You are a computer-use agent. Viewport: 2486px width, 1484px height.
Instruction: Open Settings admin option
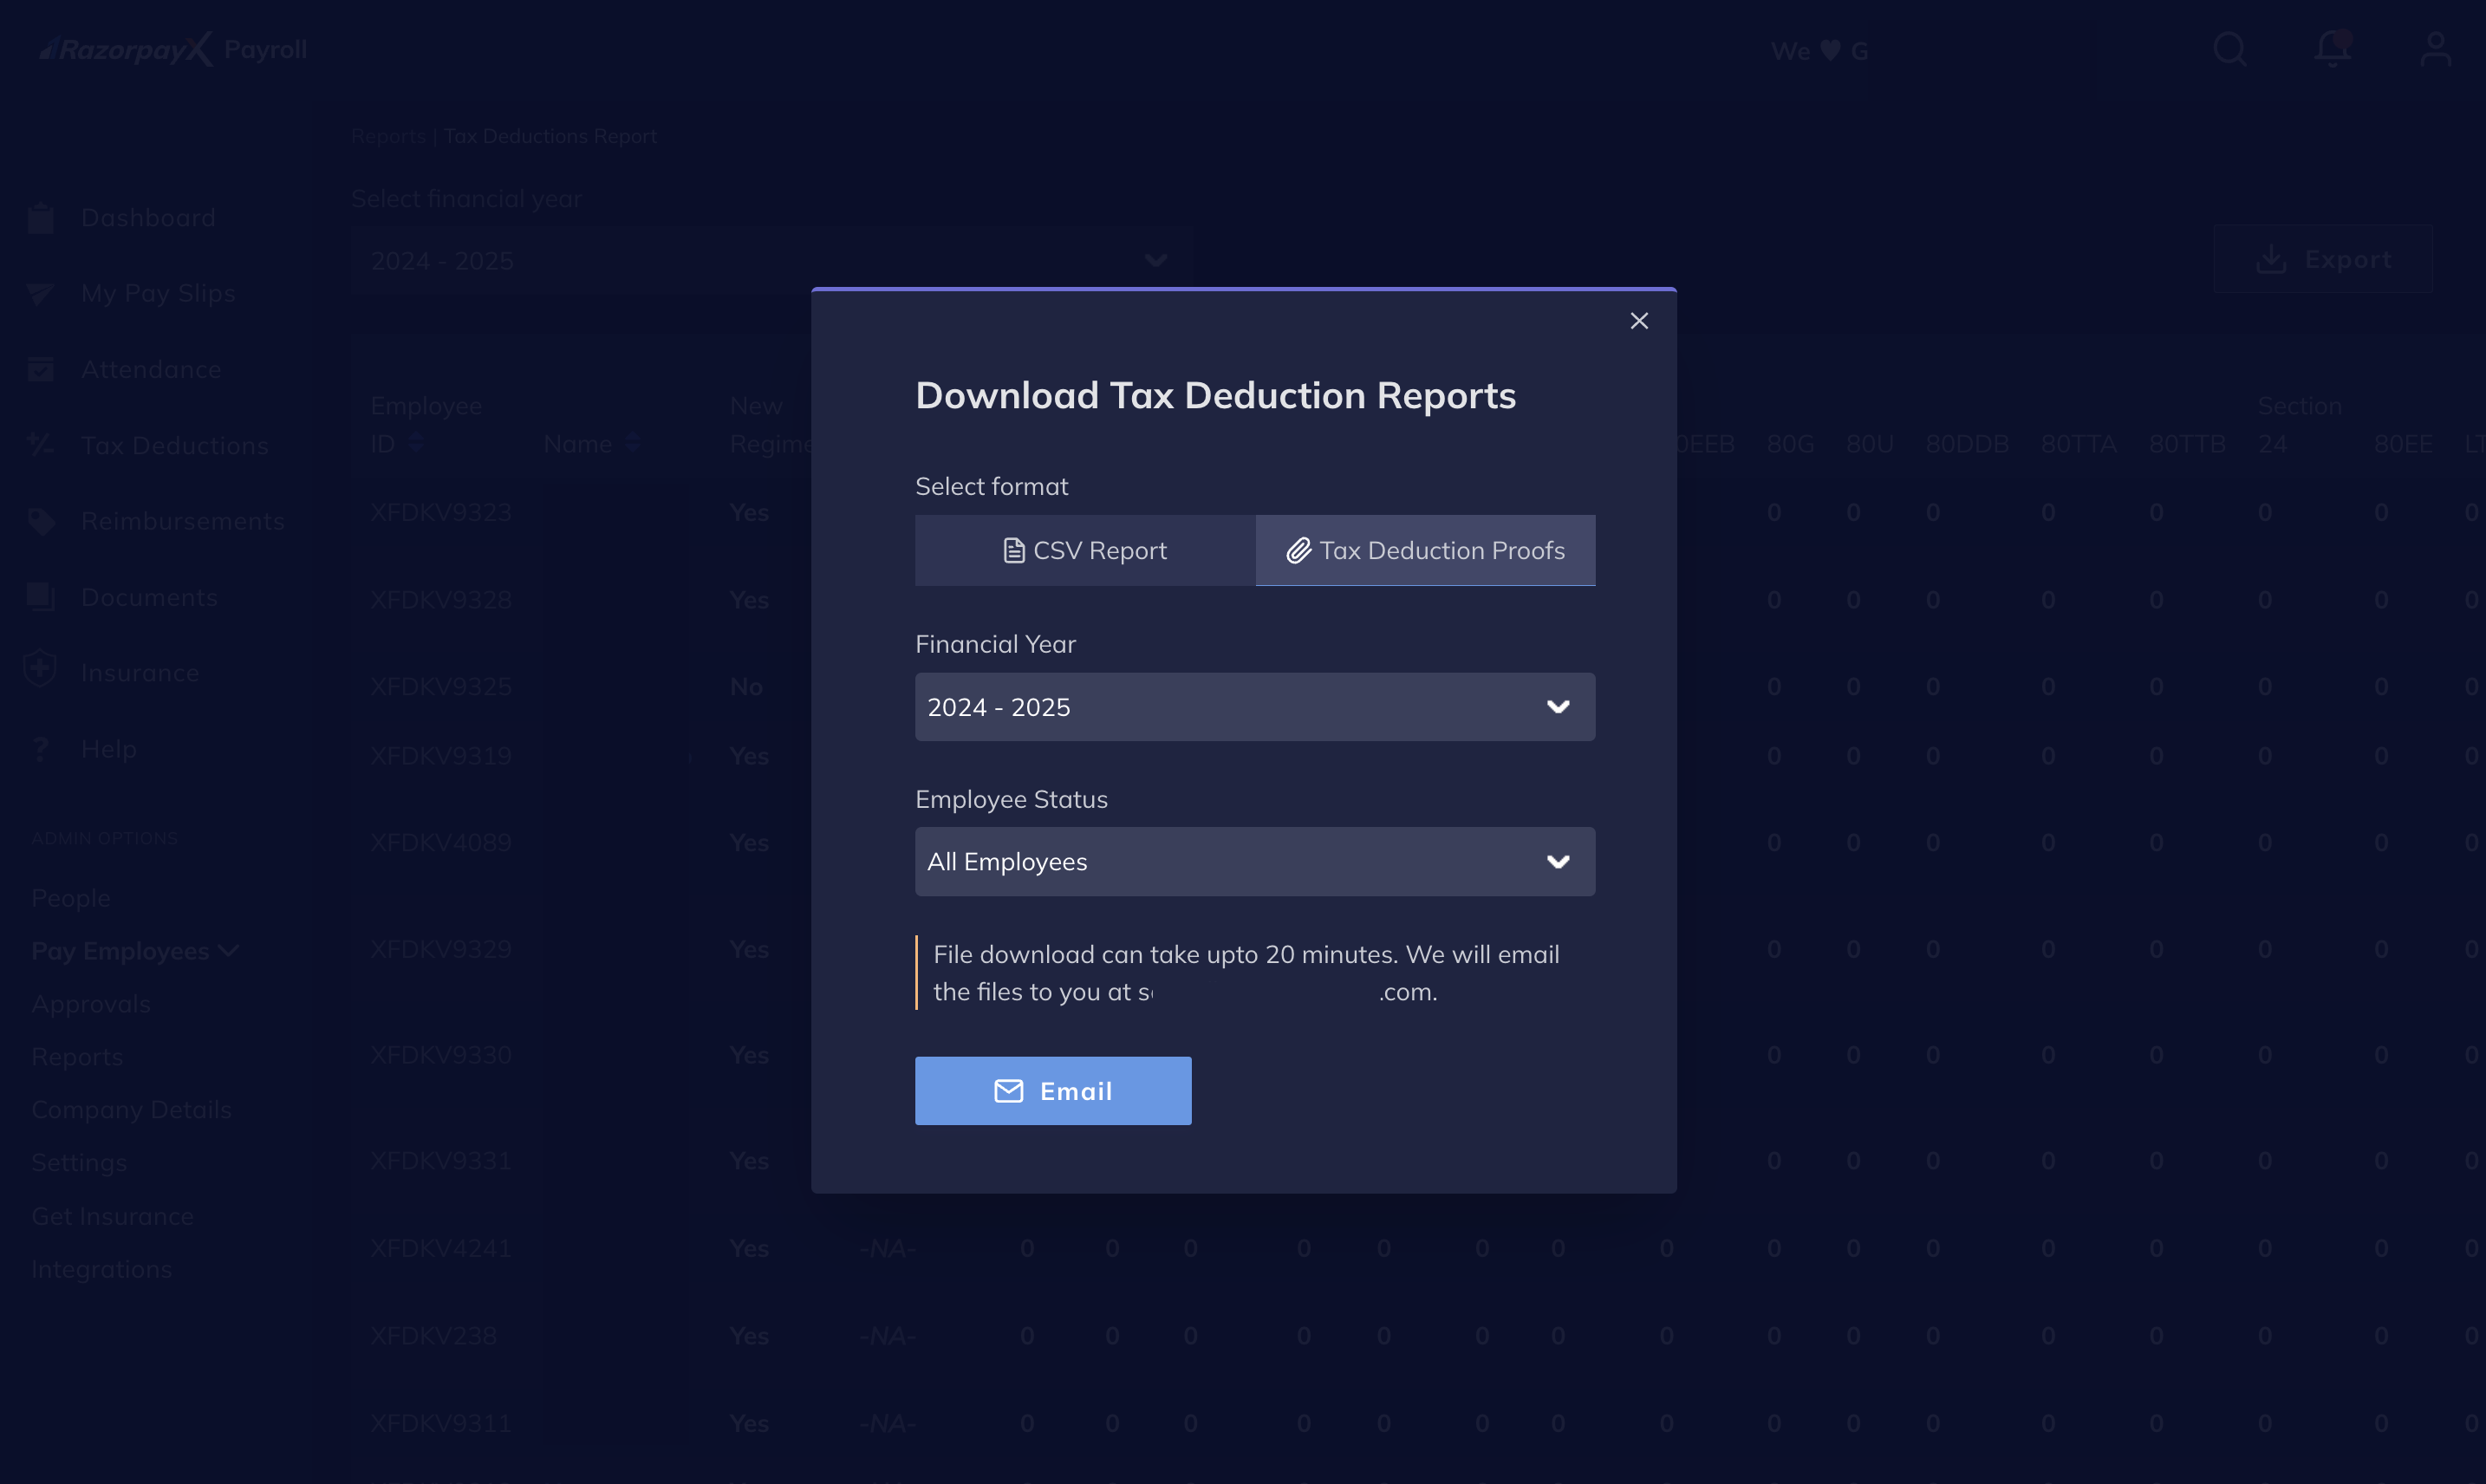[79, 1163]
